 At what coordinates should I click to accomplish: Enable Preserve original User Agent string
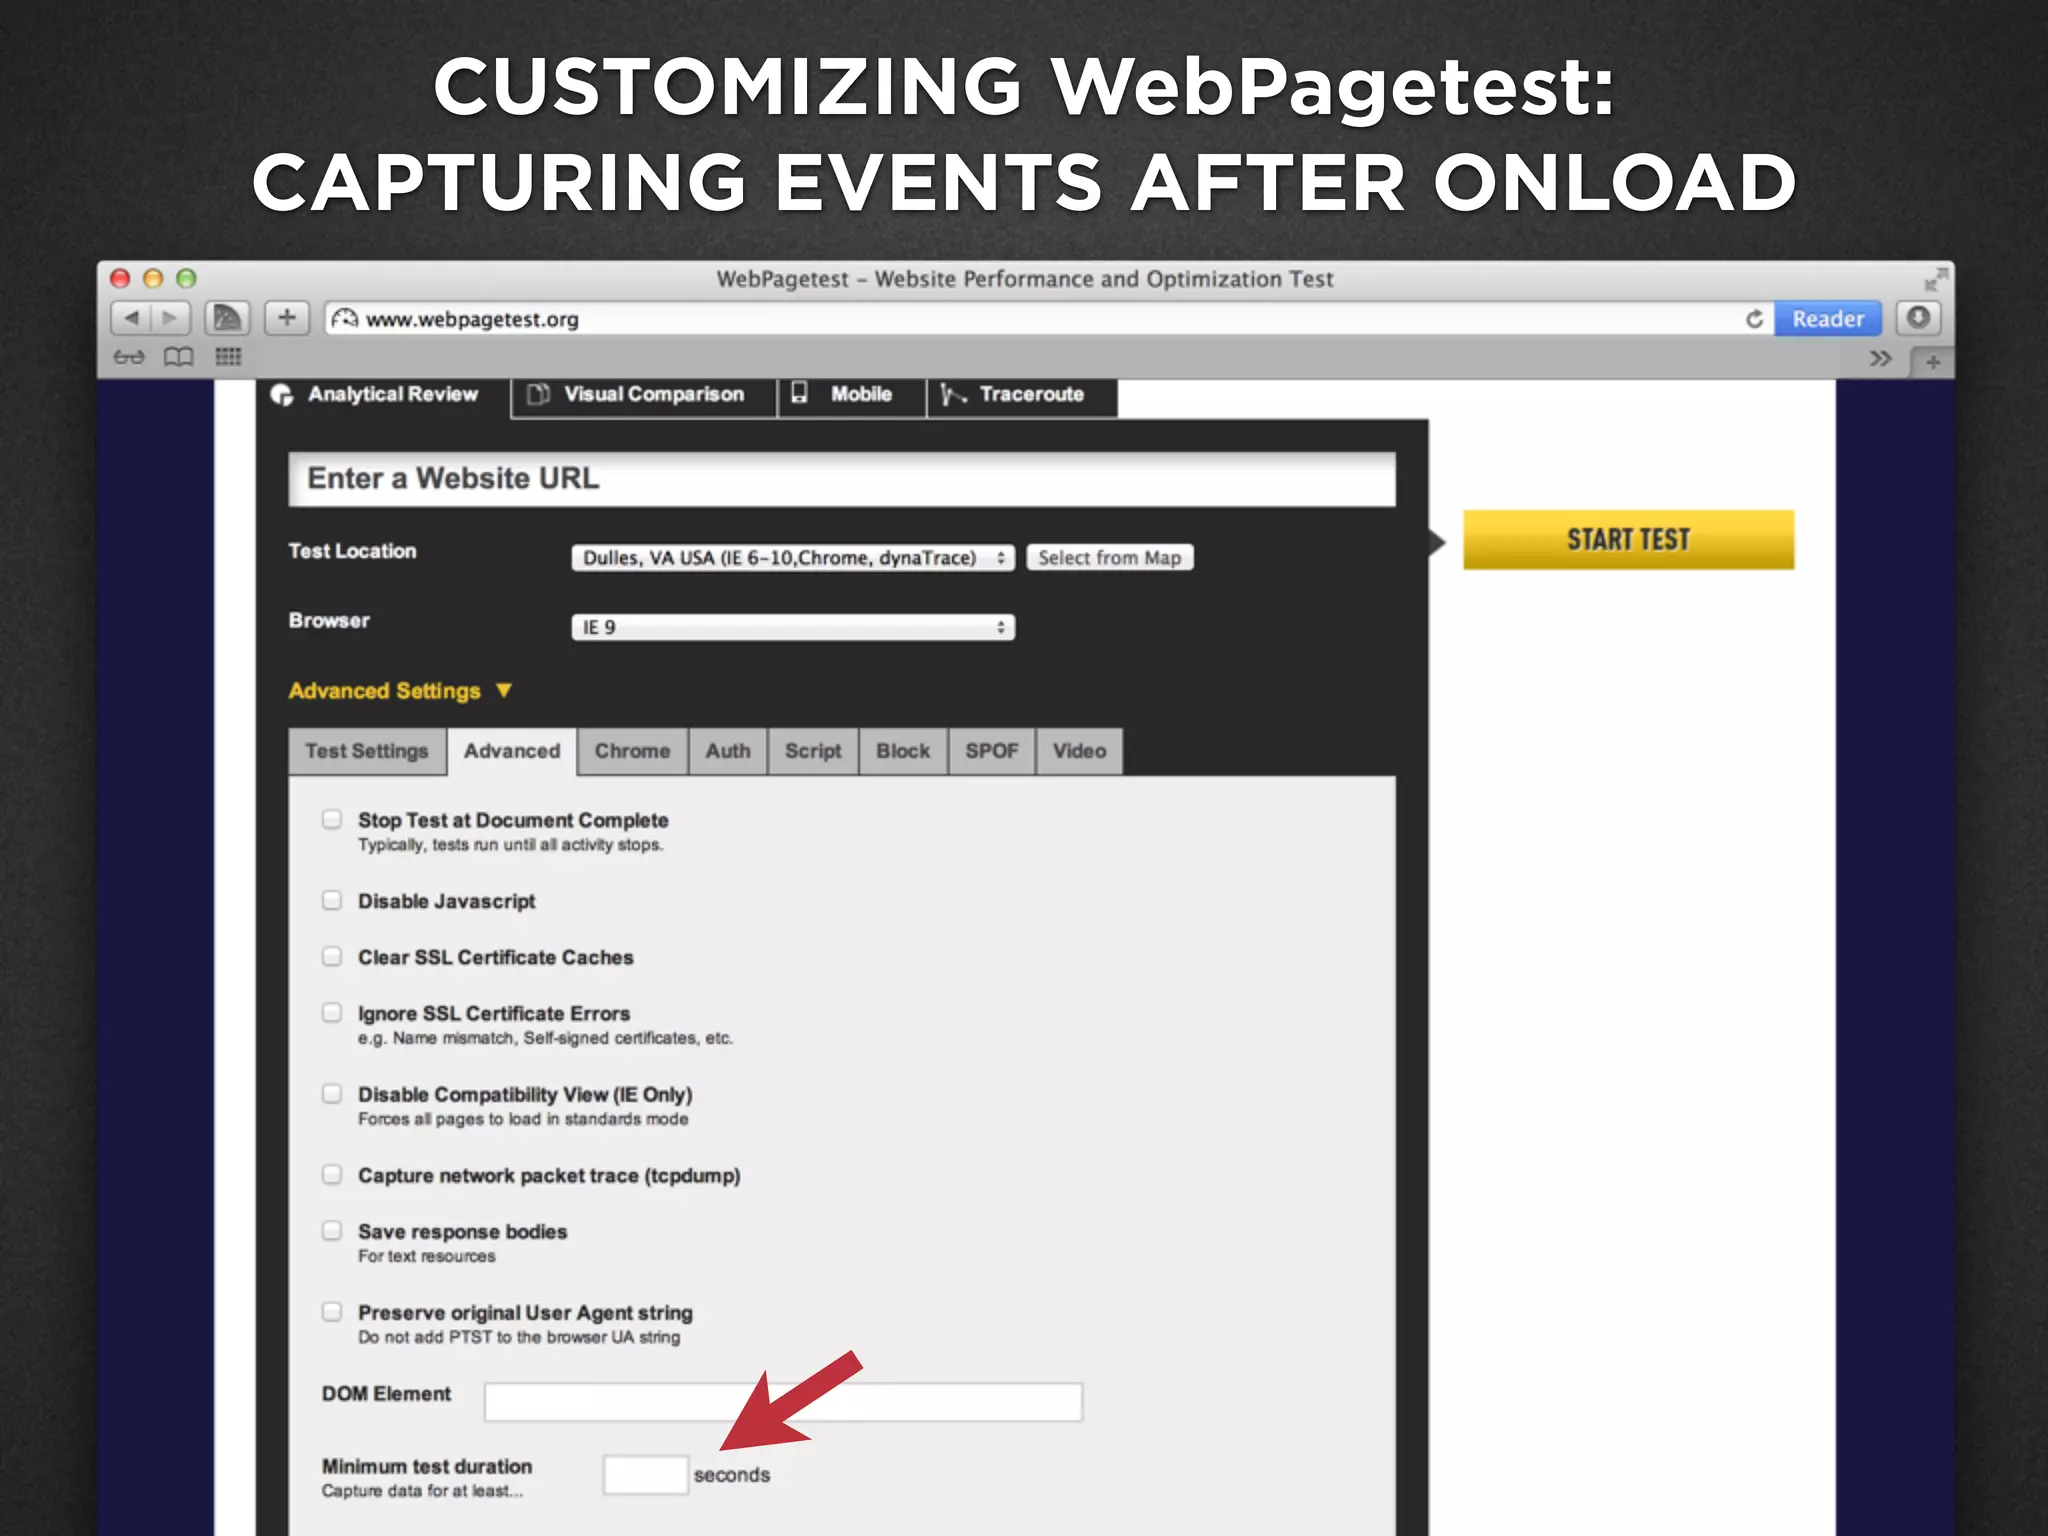(332, 1312)
